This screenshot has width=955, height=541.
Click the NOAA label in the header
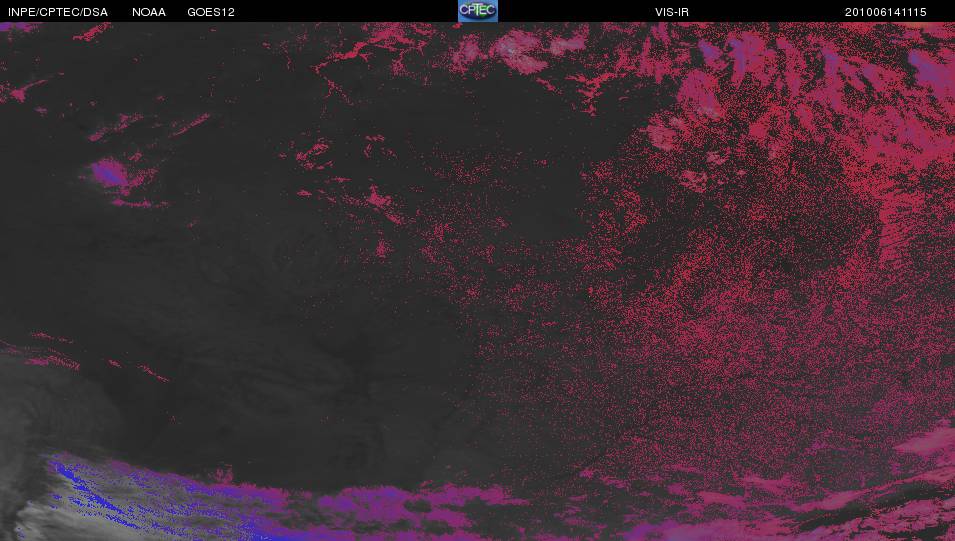coord(149,12)
